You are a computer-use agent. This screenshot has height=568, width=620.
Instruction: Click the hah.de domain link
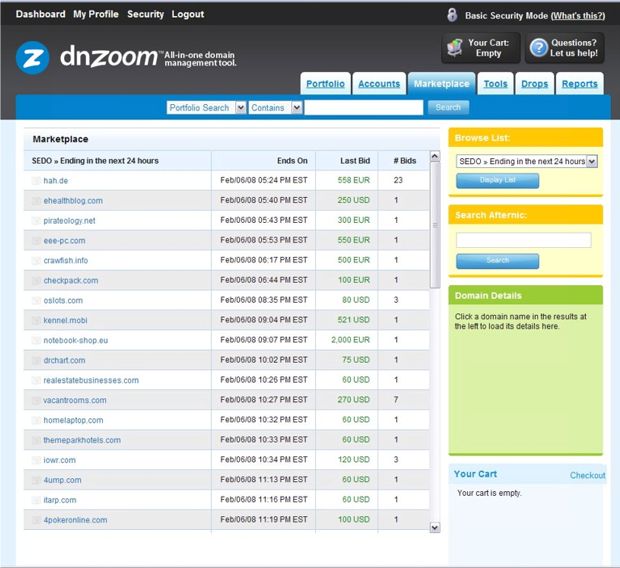(x=56, y=181)
